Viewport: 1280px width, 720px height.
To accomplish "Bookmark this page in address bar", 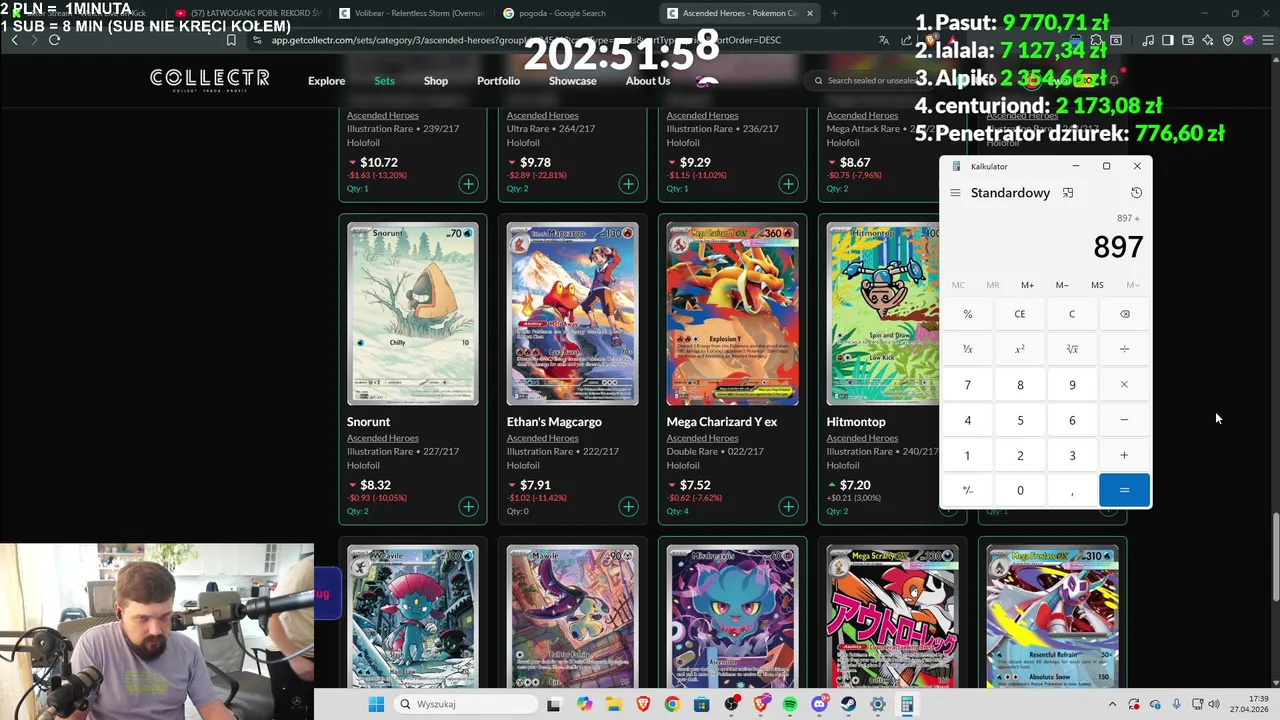I will click(x=231, y=40).
